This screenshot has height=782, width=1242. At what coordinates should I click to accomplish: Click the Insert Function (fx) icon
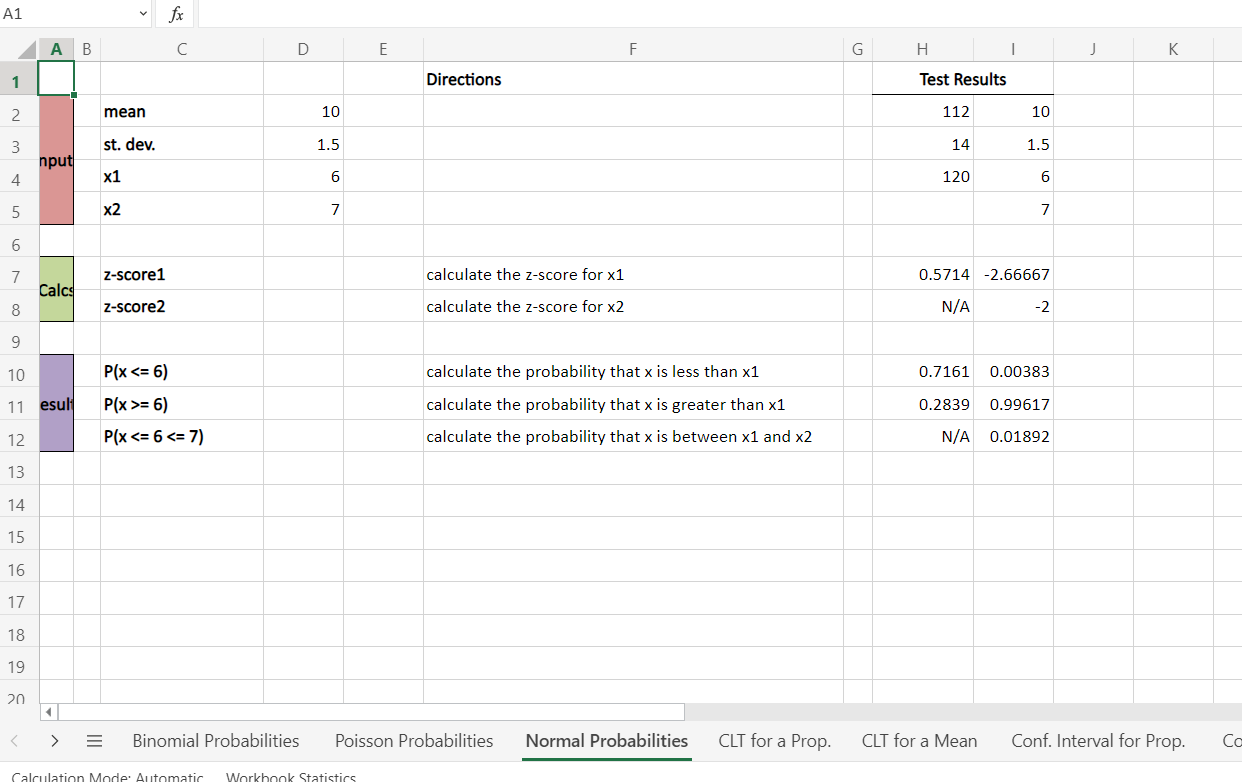coord(176,14)
